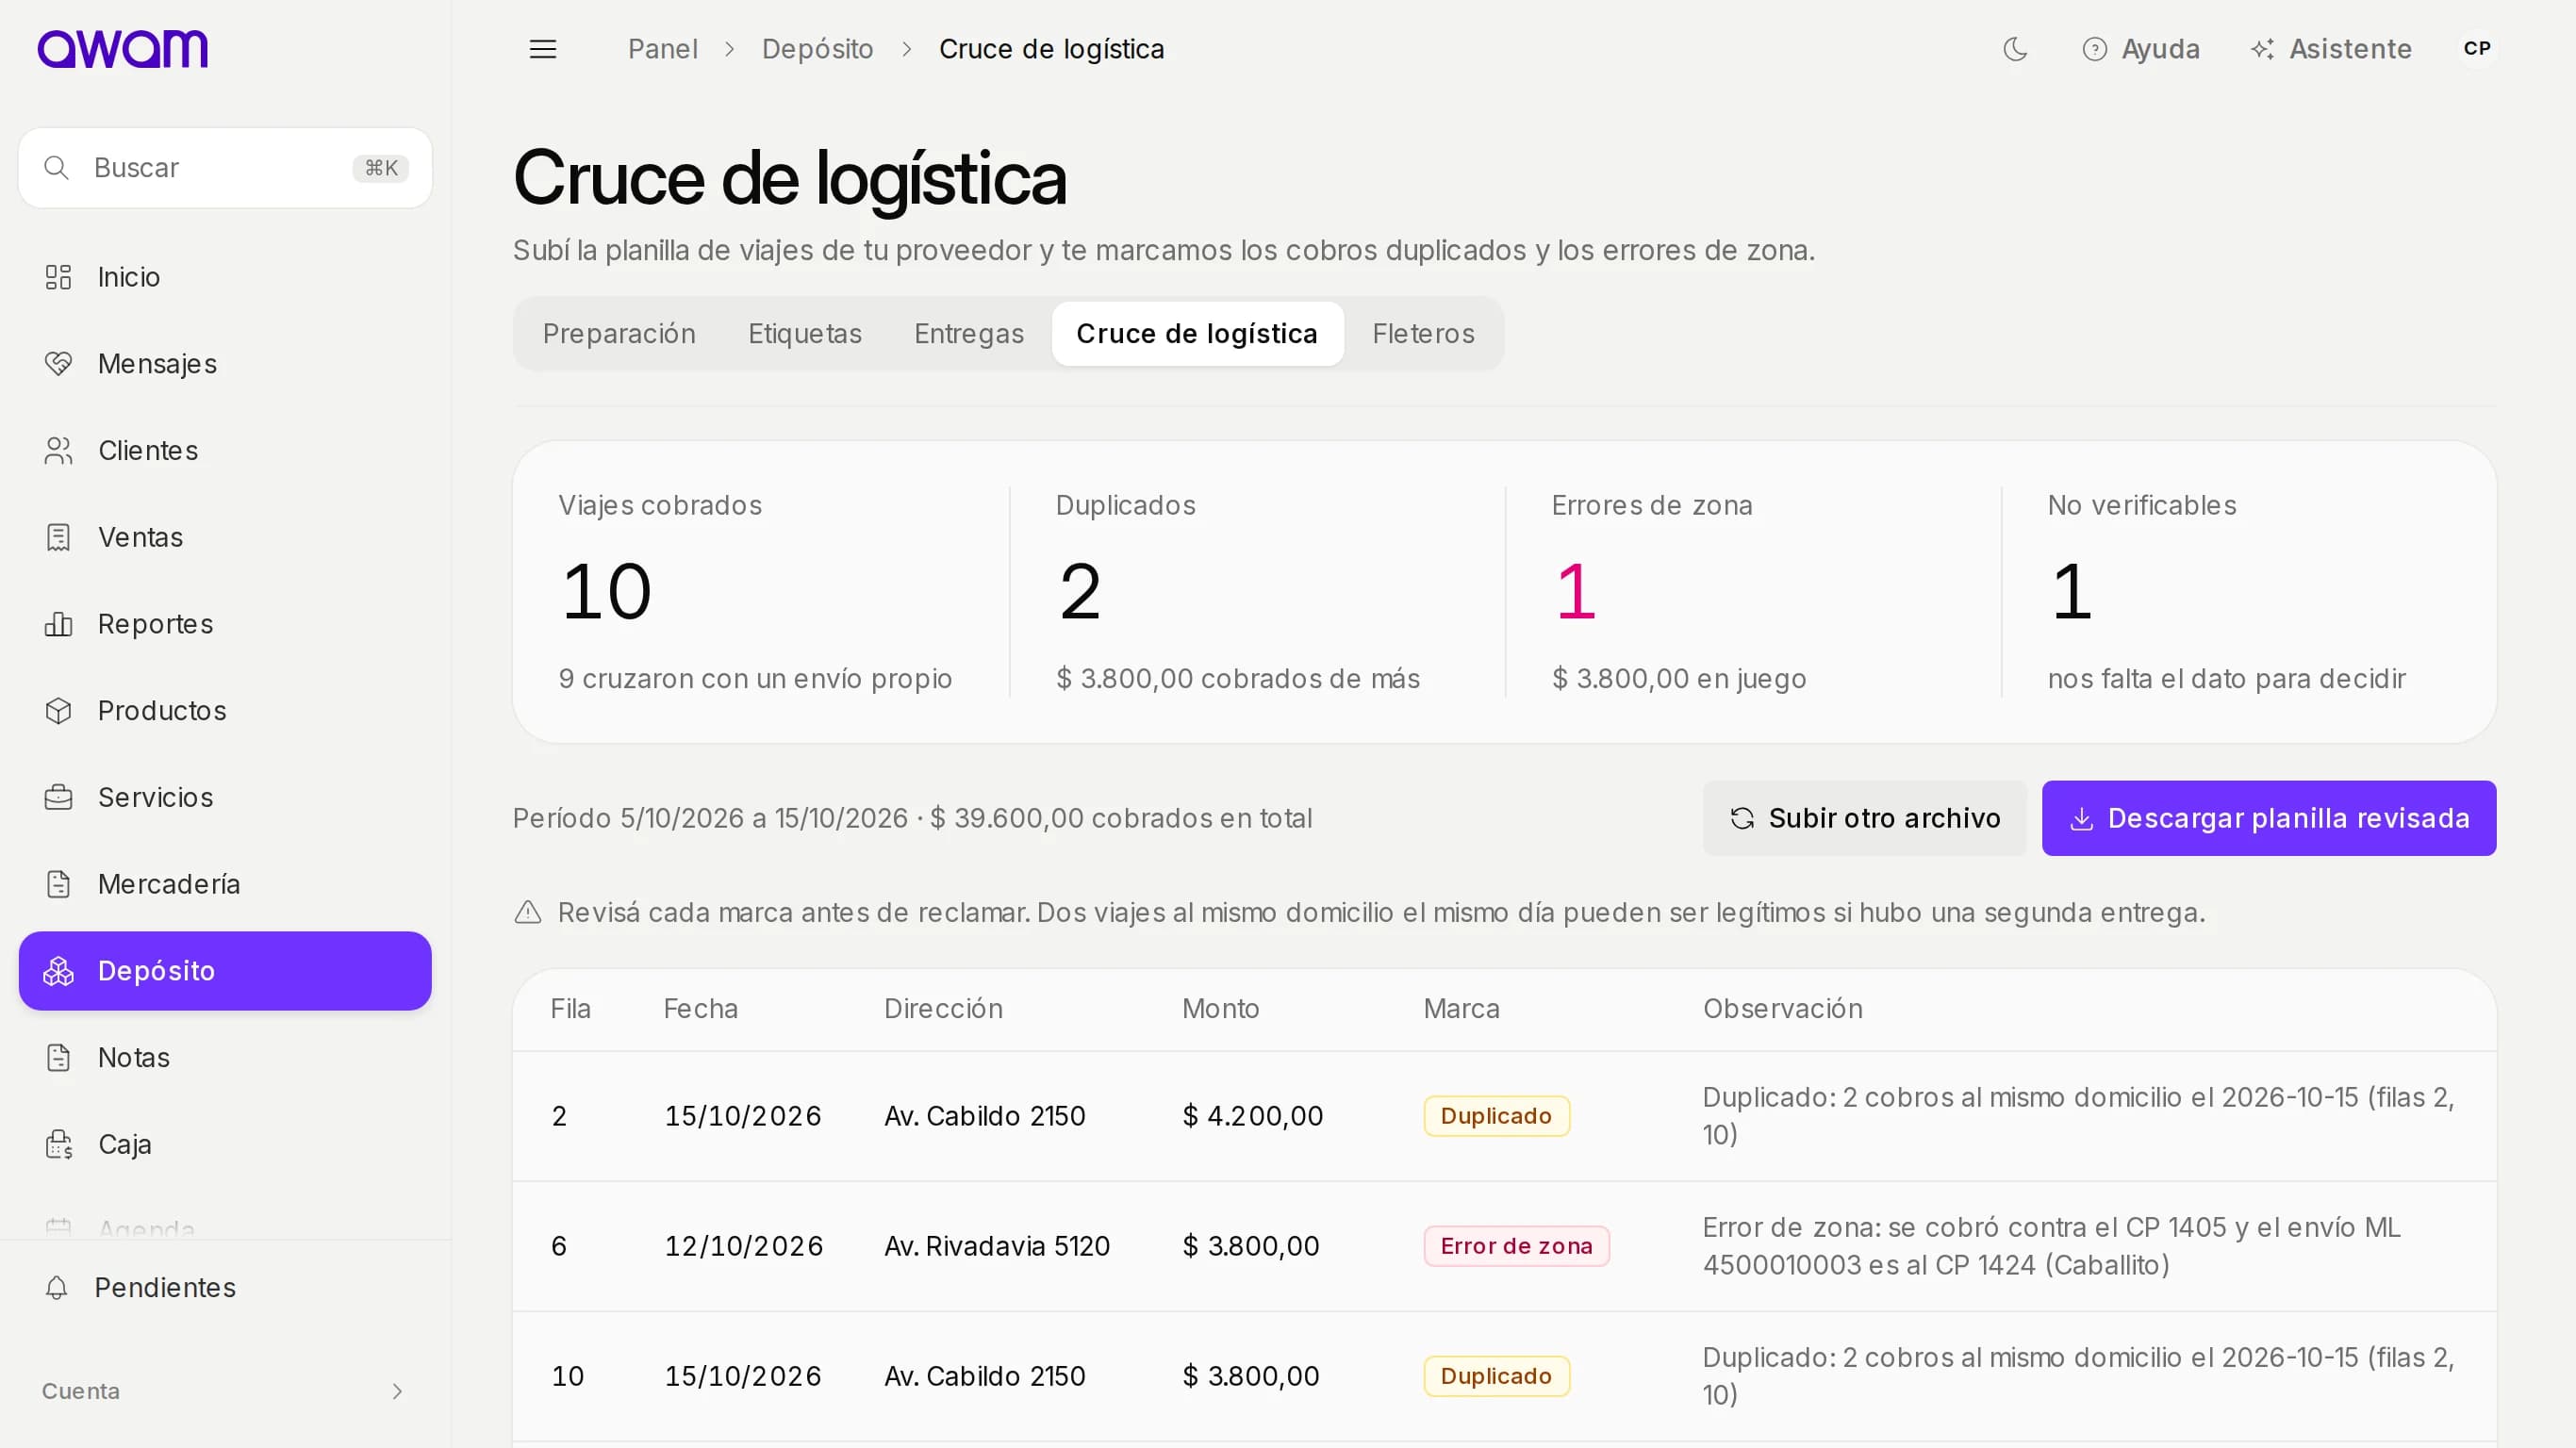Select Depósito in sidebar
The width and height of the screenshot is (2576, 1448).
pos(225,971)
